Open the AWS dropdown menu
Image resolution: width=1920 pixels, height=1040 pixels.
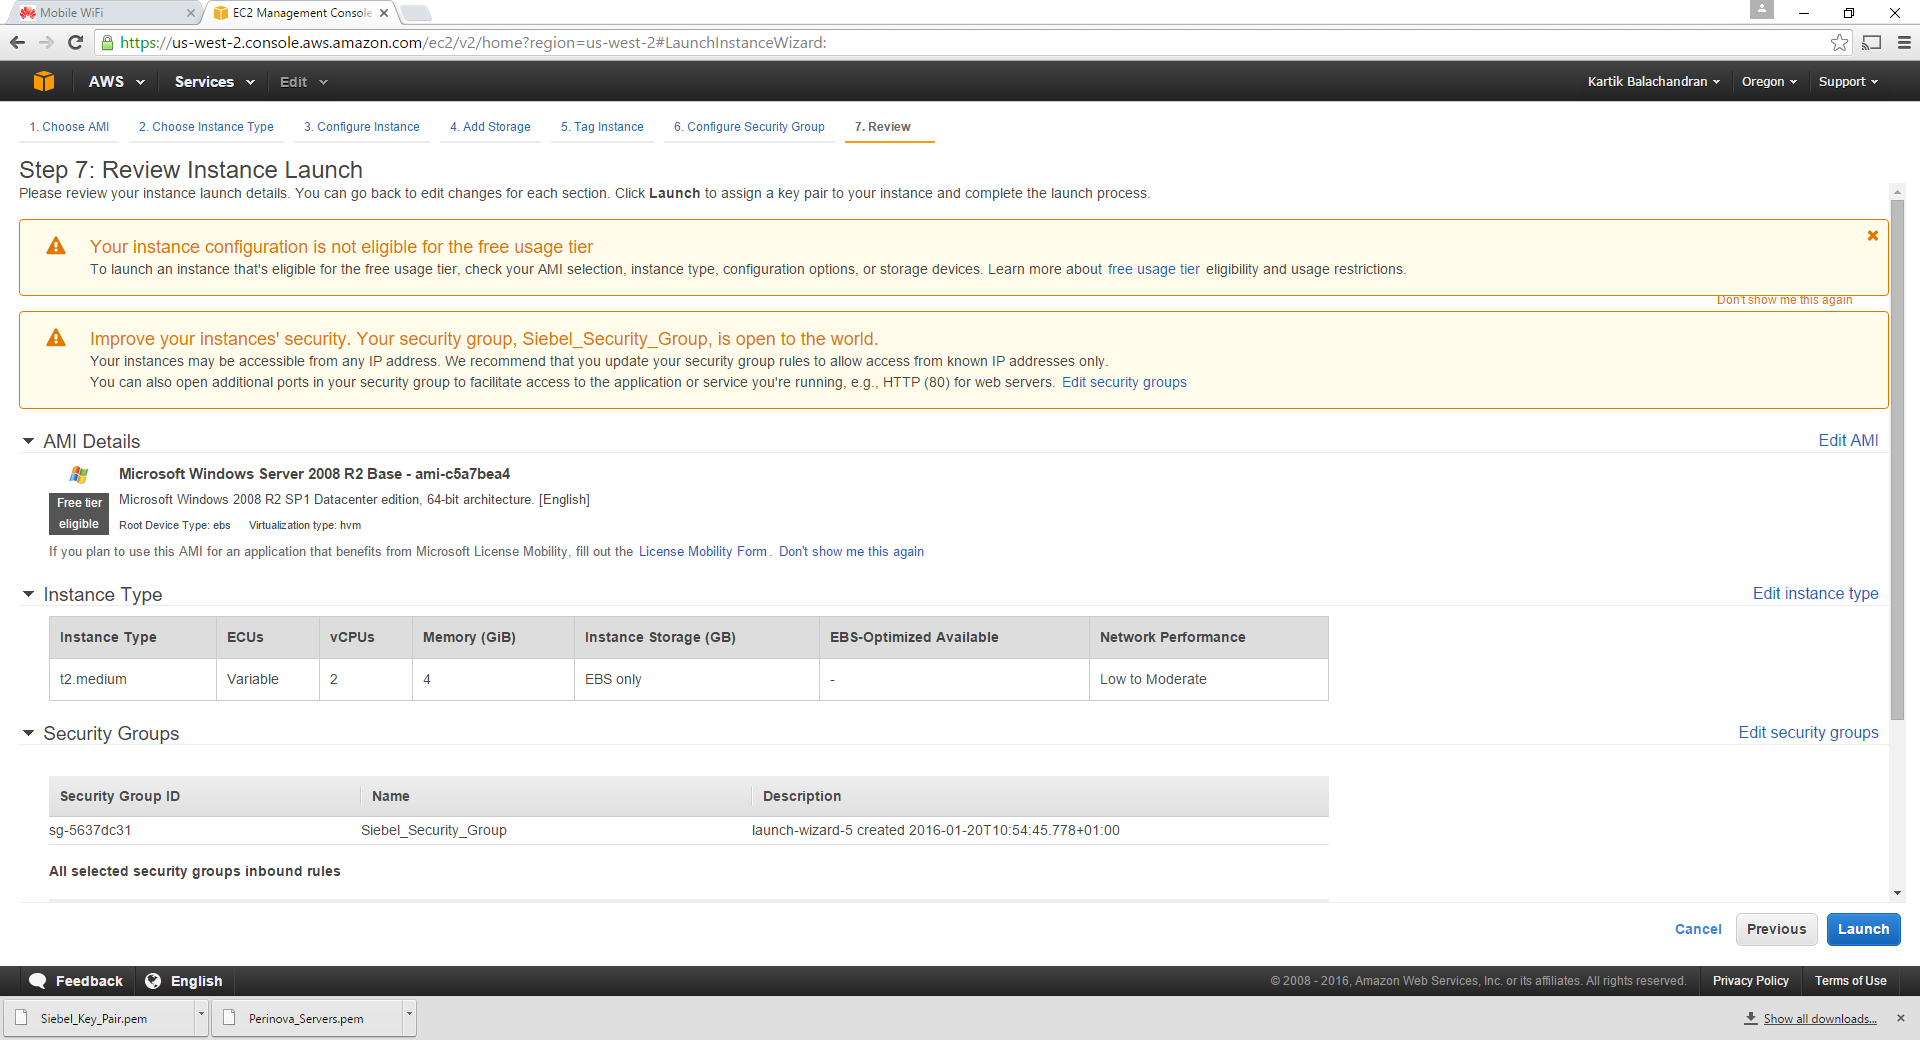click(116, 82)
